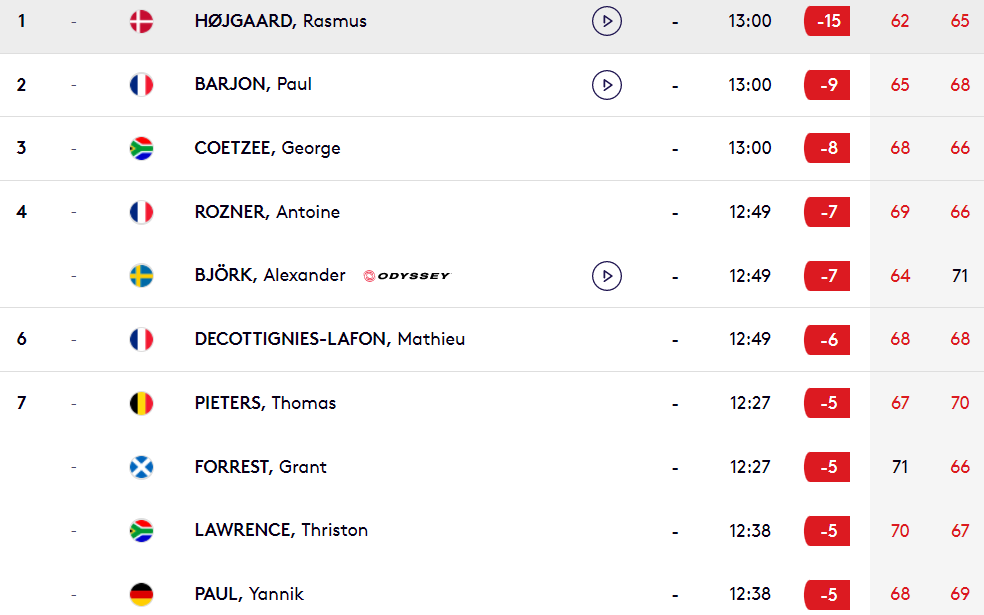Play video highlights for Barjon, Paul
The width and height of the screenshot is (984, 615).
[x=607, y=85]
